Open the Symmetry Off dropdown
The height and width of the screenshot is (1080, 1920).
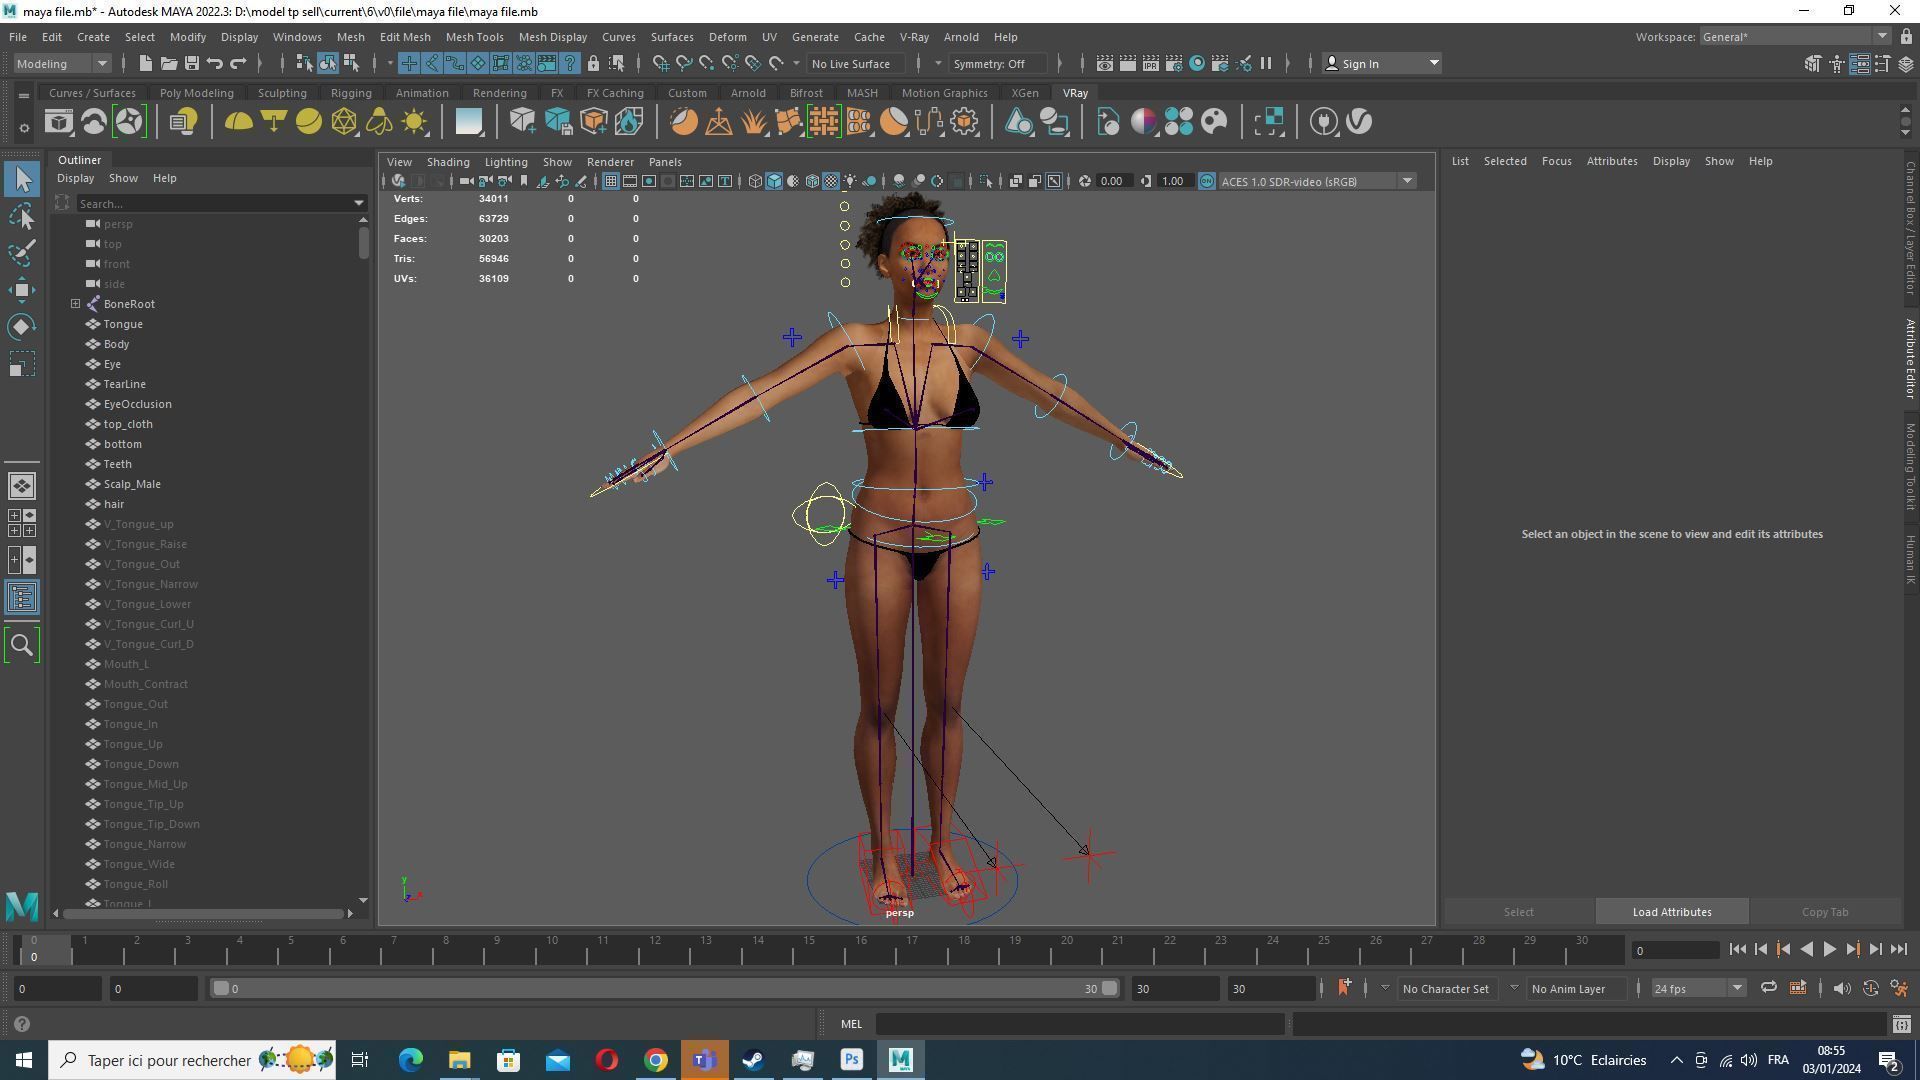coord(1000,64)
